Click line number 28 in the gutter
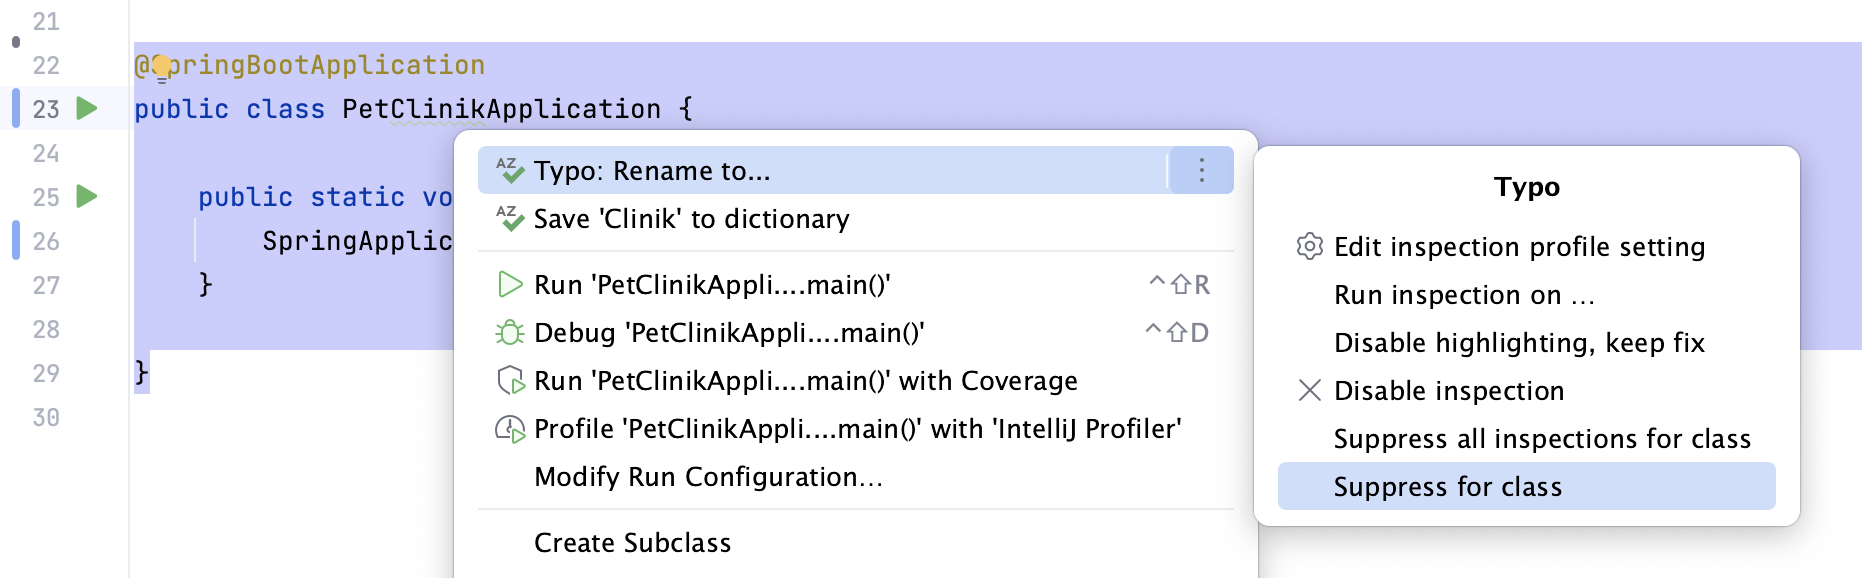Viewport: 1862px width, 578px height. pyautogui.click(x=46, y=329)
